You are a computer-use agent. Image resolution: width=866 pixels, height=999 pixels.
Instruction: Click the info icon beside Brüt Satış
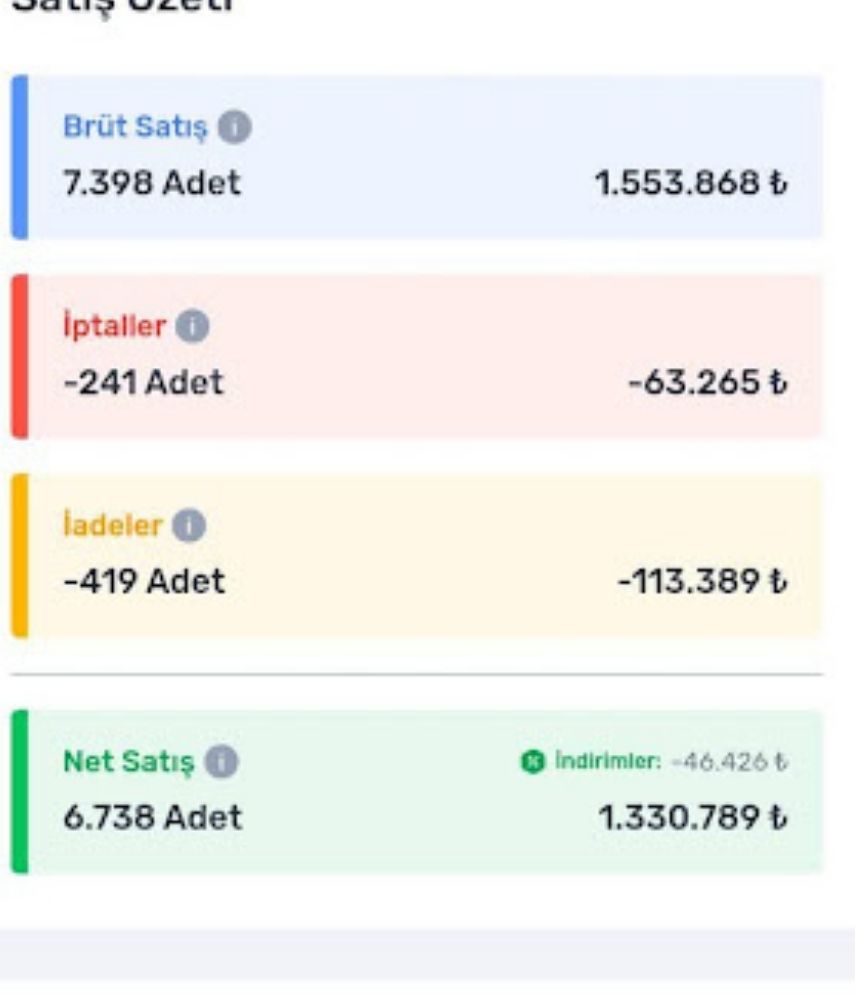(235, 128)
